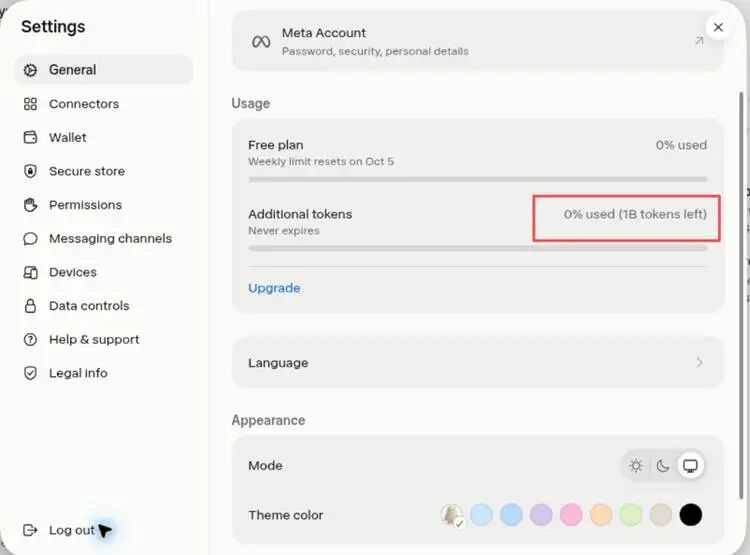
Task: Click the '0% used' Free plan text
Action: [681, 145]
